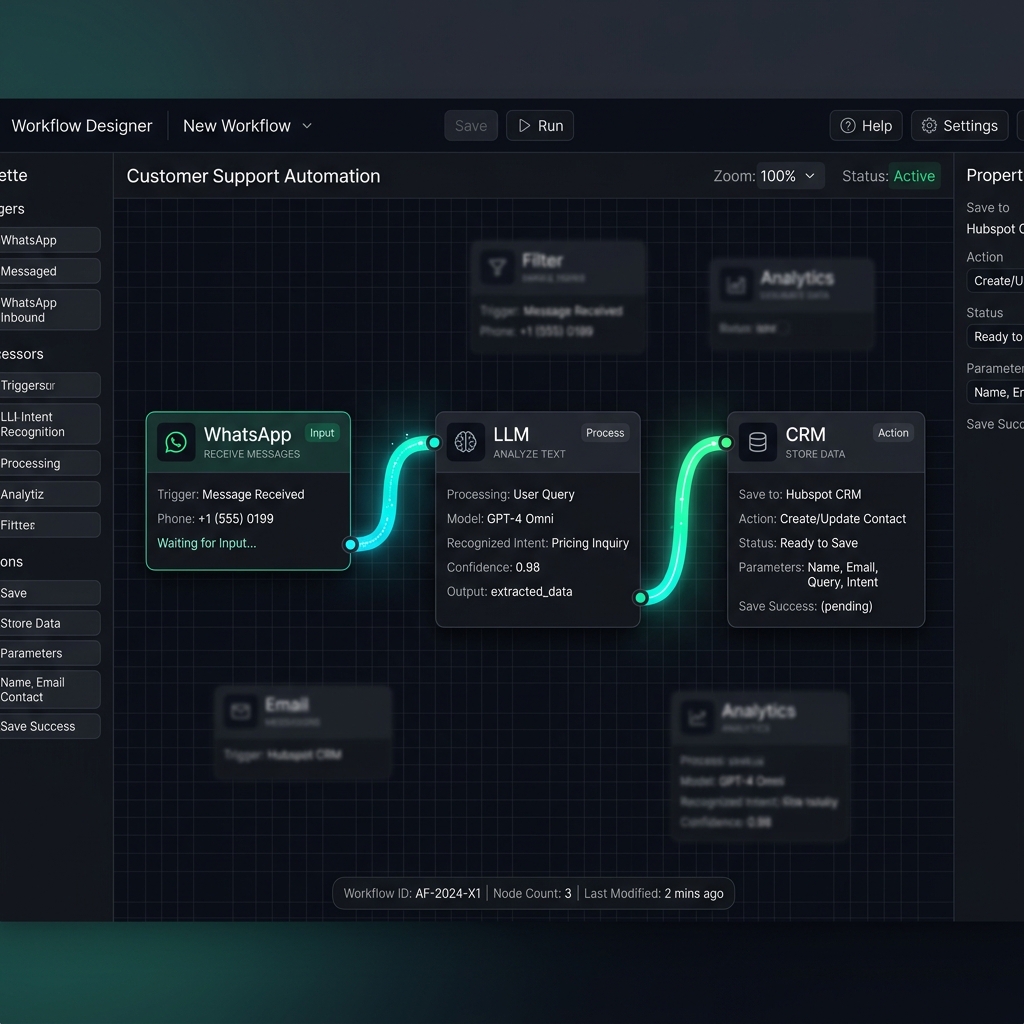Click Save to: Hubspot CRM text

[799, 494]
